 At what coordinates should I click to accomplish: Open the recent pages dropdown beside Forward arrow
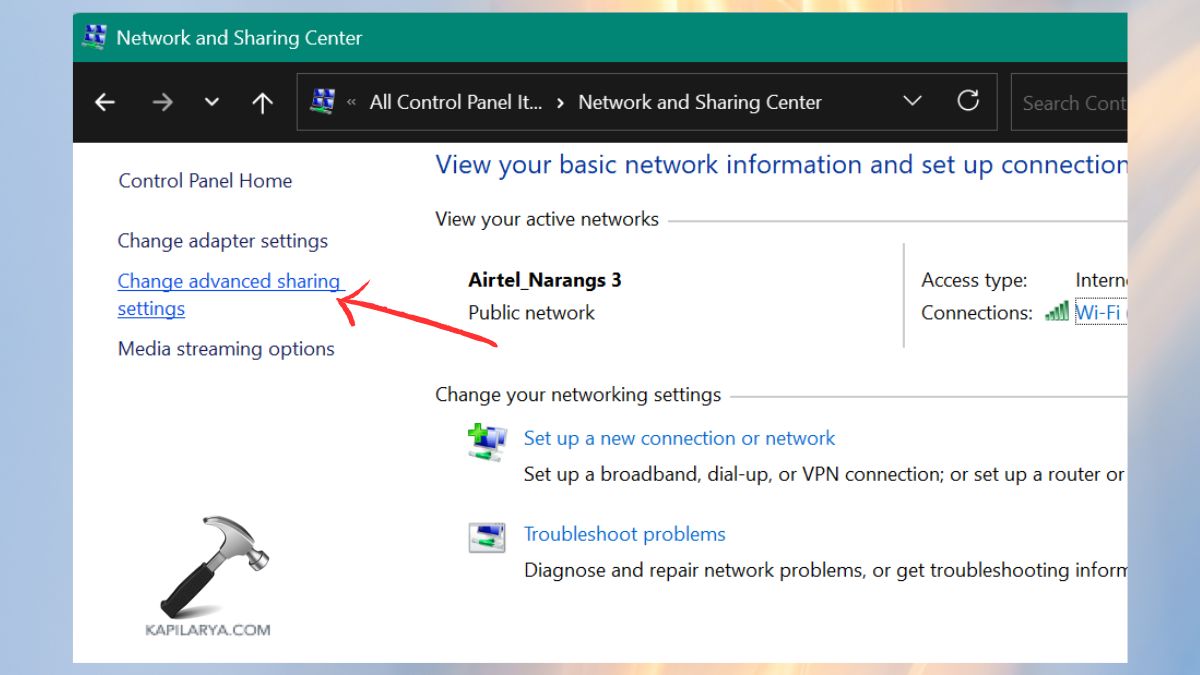[211, 101]
